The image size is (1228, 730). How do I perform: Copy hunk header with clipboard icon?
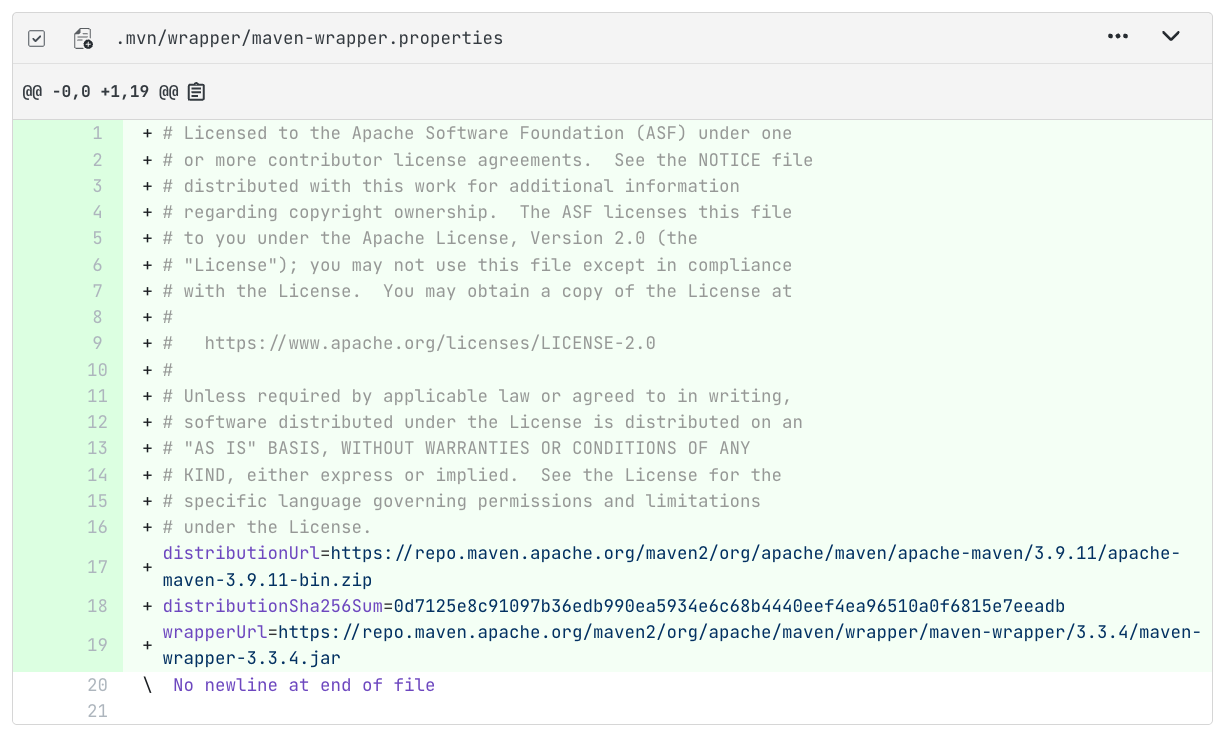coord(197,92)
